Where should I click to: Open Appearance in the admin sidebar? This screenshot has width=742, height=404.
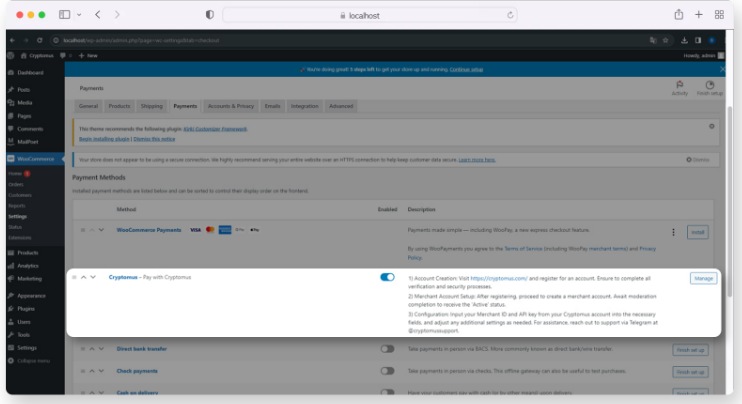32,296
